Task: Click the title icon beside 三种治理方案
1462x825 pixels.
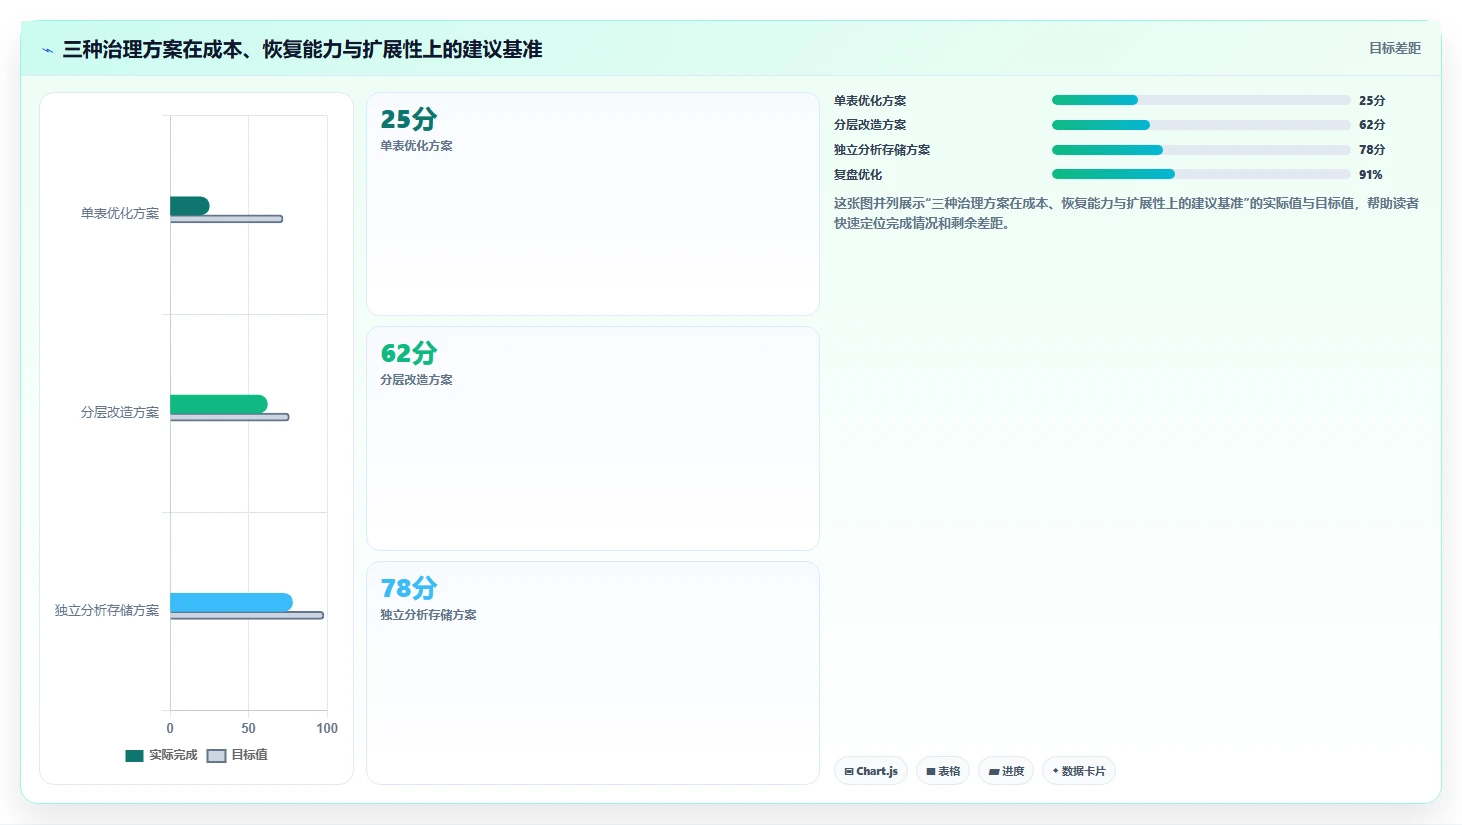Action: point(47,50)
